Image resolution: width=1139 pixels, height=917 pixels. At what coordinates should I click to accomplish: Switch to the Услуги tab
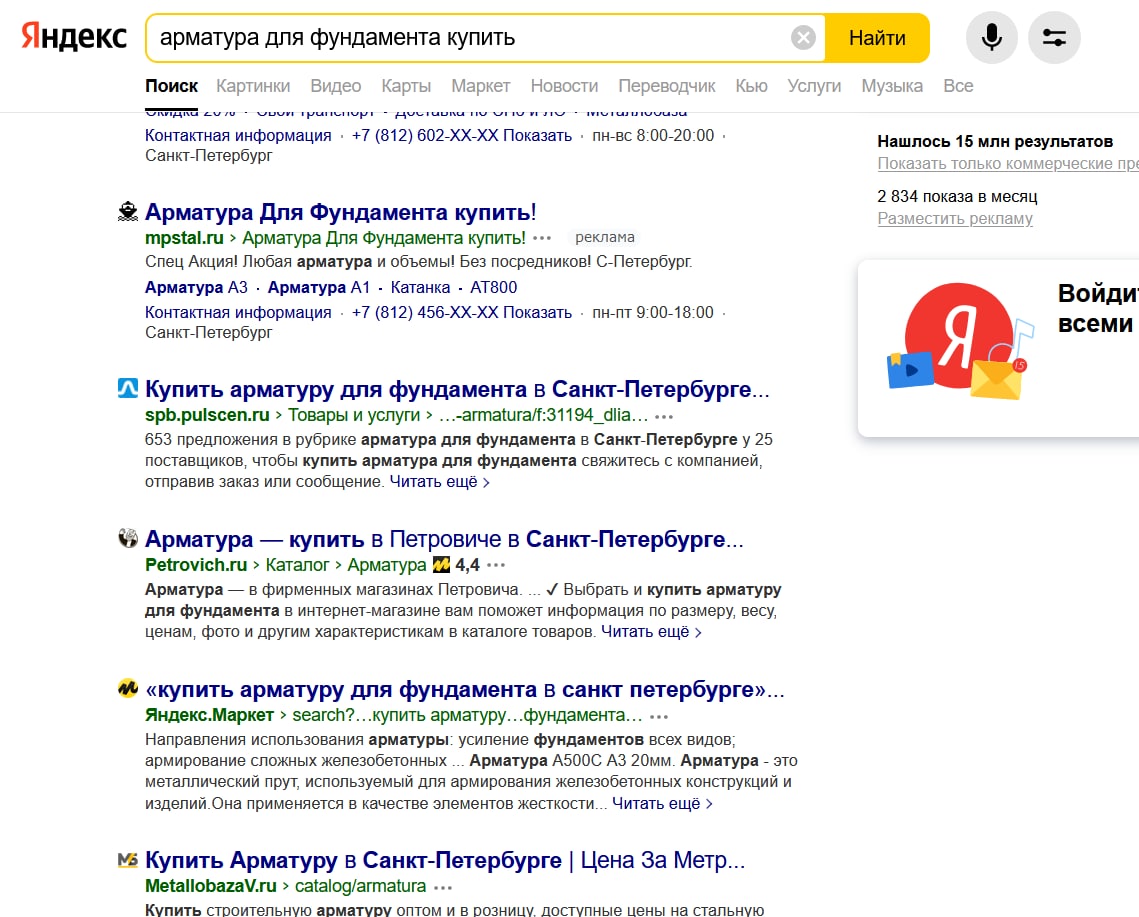pos(814,86)
